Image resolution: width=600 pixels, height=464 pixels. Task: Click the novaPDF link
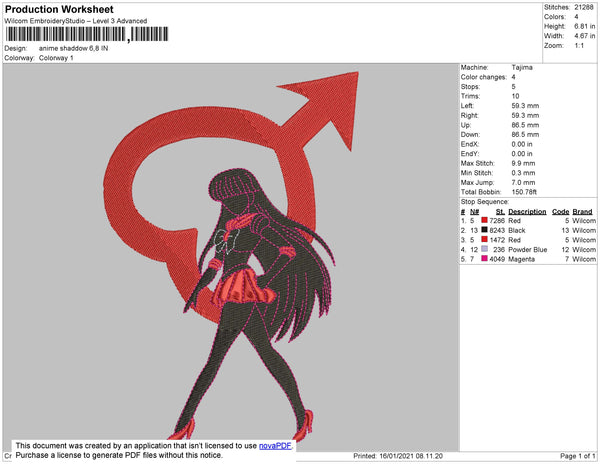pyautogui.click(x=275, y=446)
